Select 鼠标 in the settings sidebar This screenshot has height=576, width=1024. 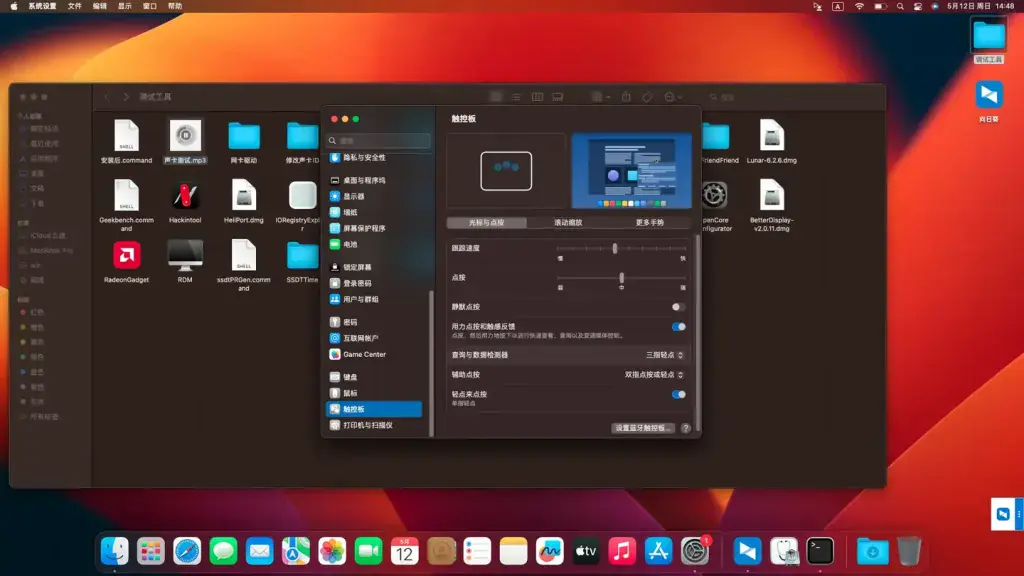point(374,393)
